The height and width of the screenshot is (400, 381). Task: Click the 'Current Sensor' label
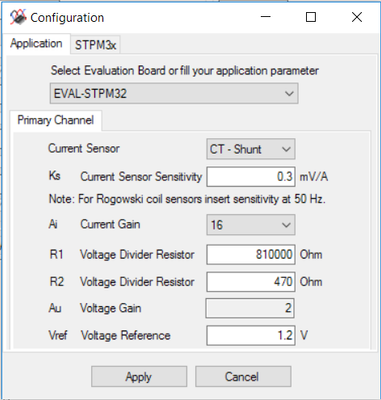click(x=84, y=148)
